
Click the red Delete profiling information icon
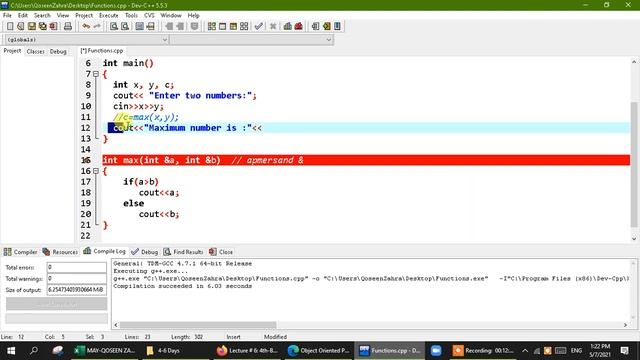point(299,26)
